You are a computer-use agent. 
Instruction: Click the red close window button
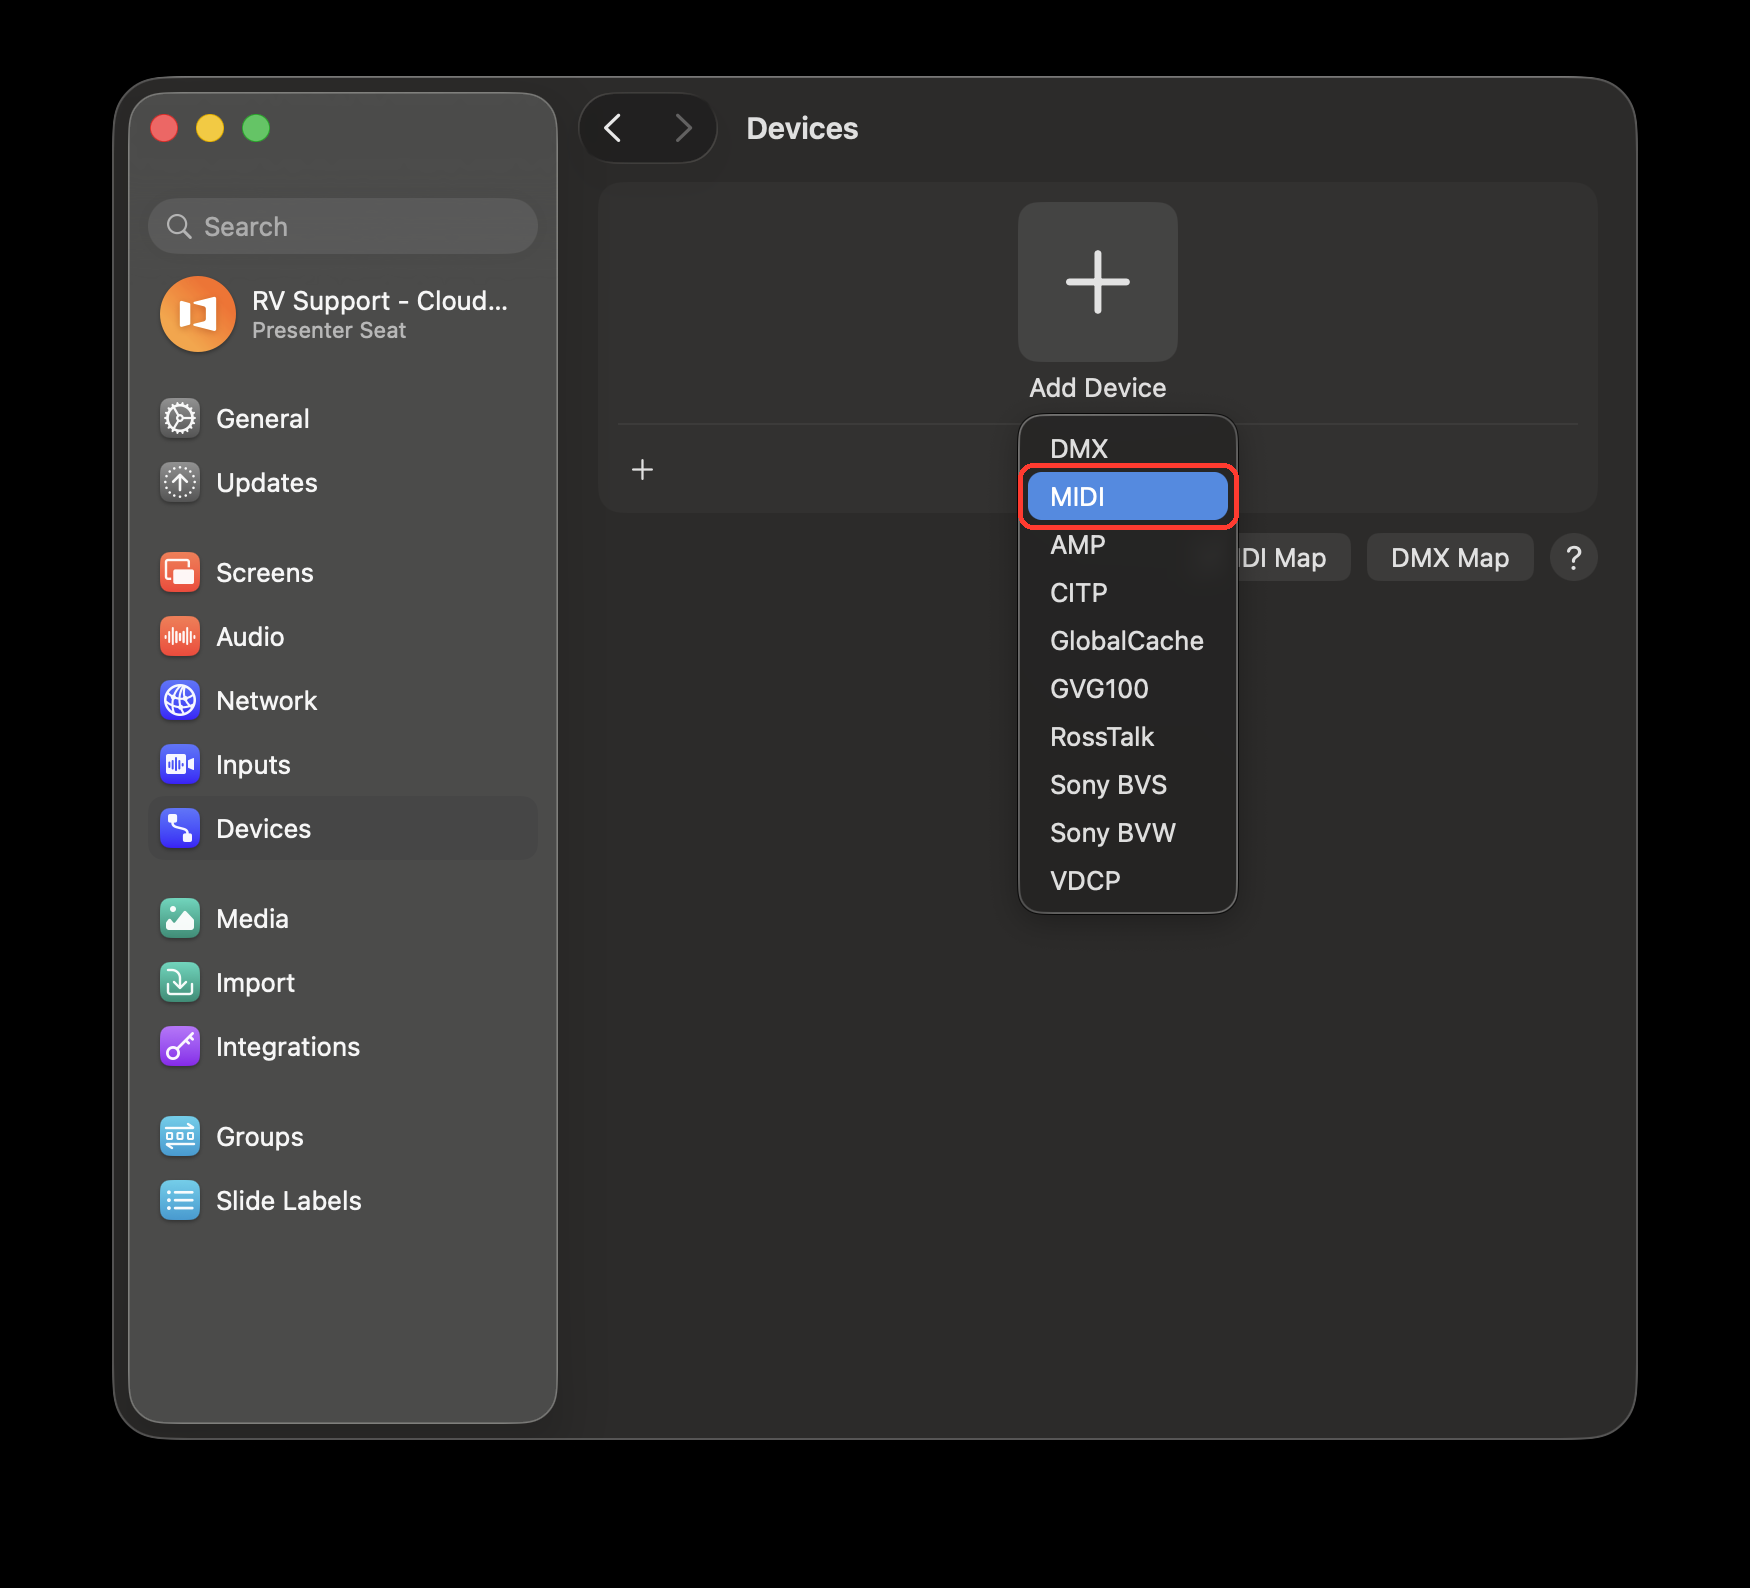(164, 128)
